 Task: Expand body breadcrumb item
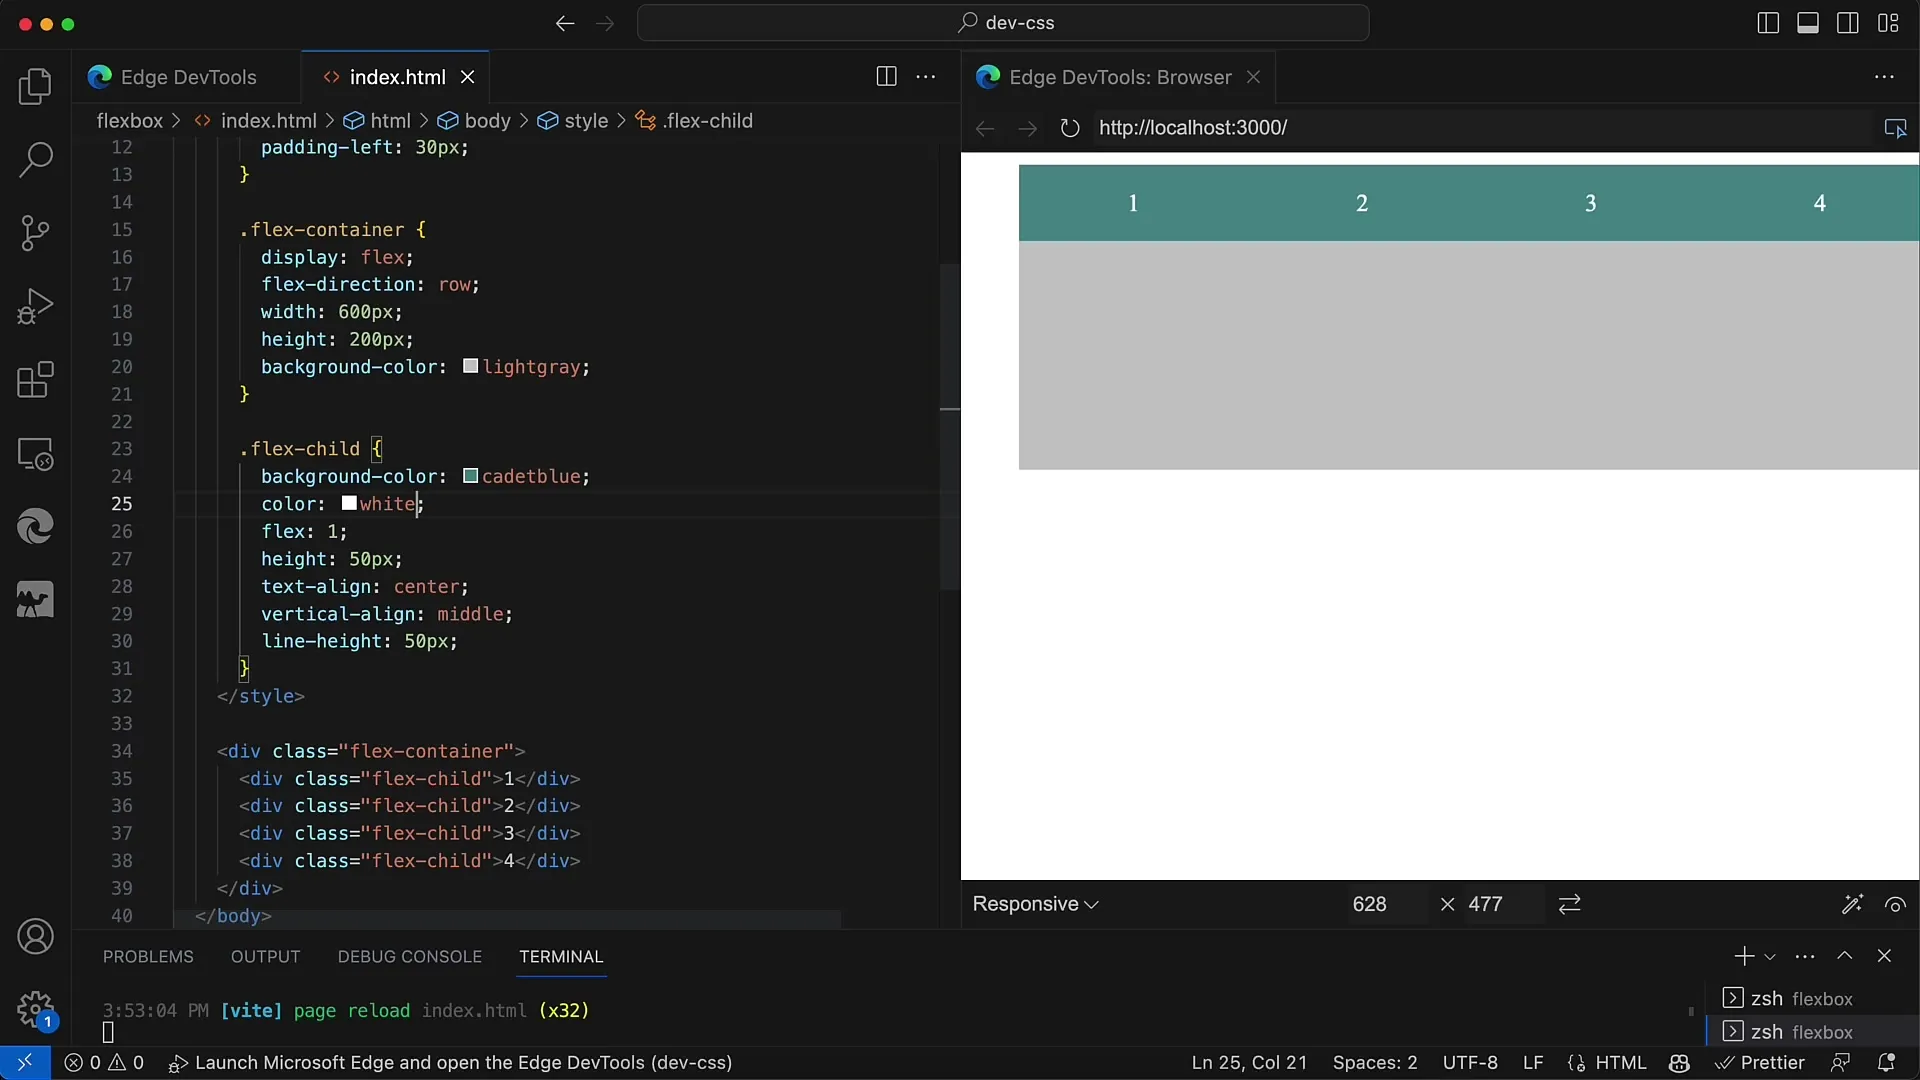click(475, 121)
